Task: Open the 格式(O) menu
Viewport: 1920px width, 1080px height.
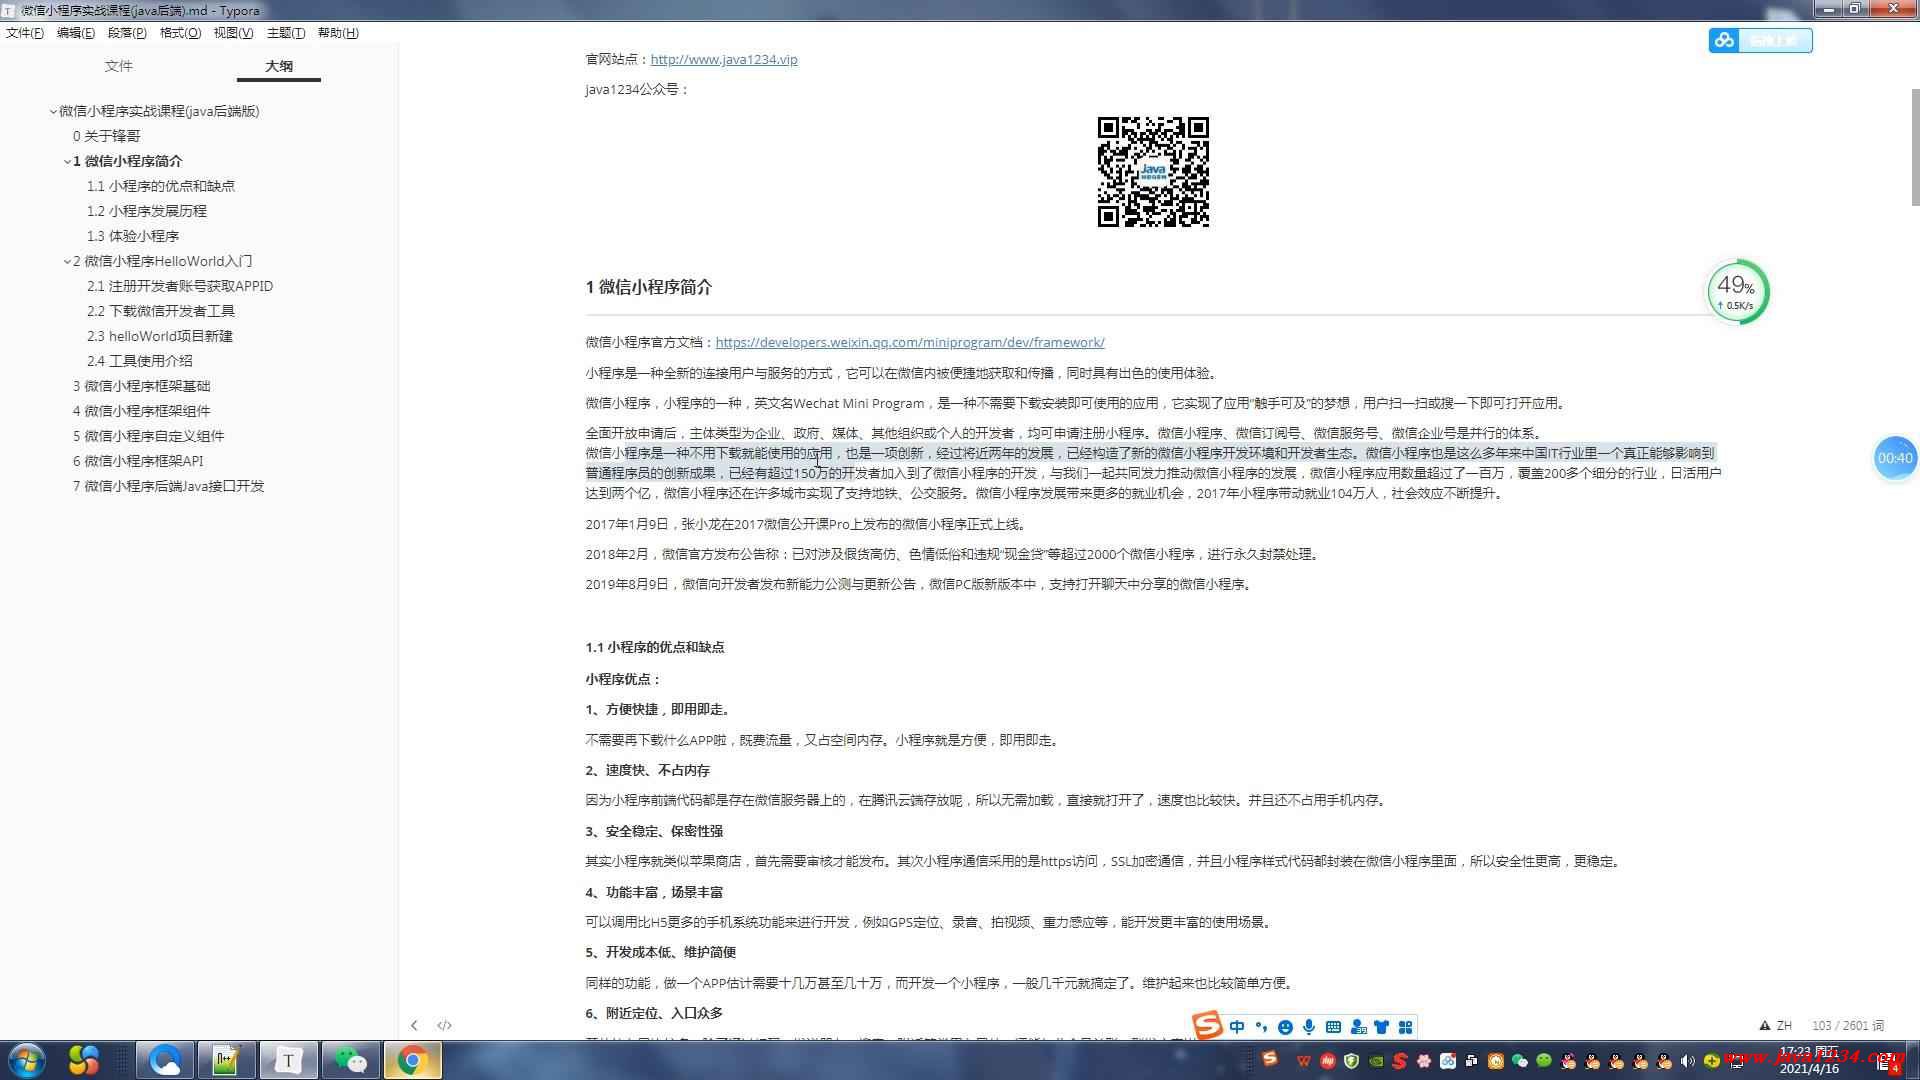Action: click(x=180, y=33)
